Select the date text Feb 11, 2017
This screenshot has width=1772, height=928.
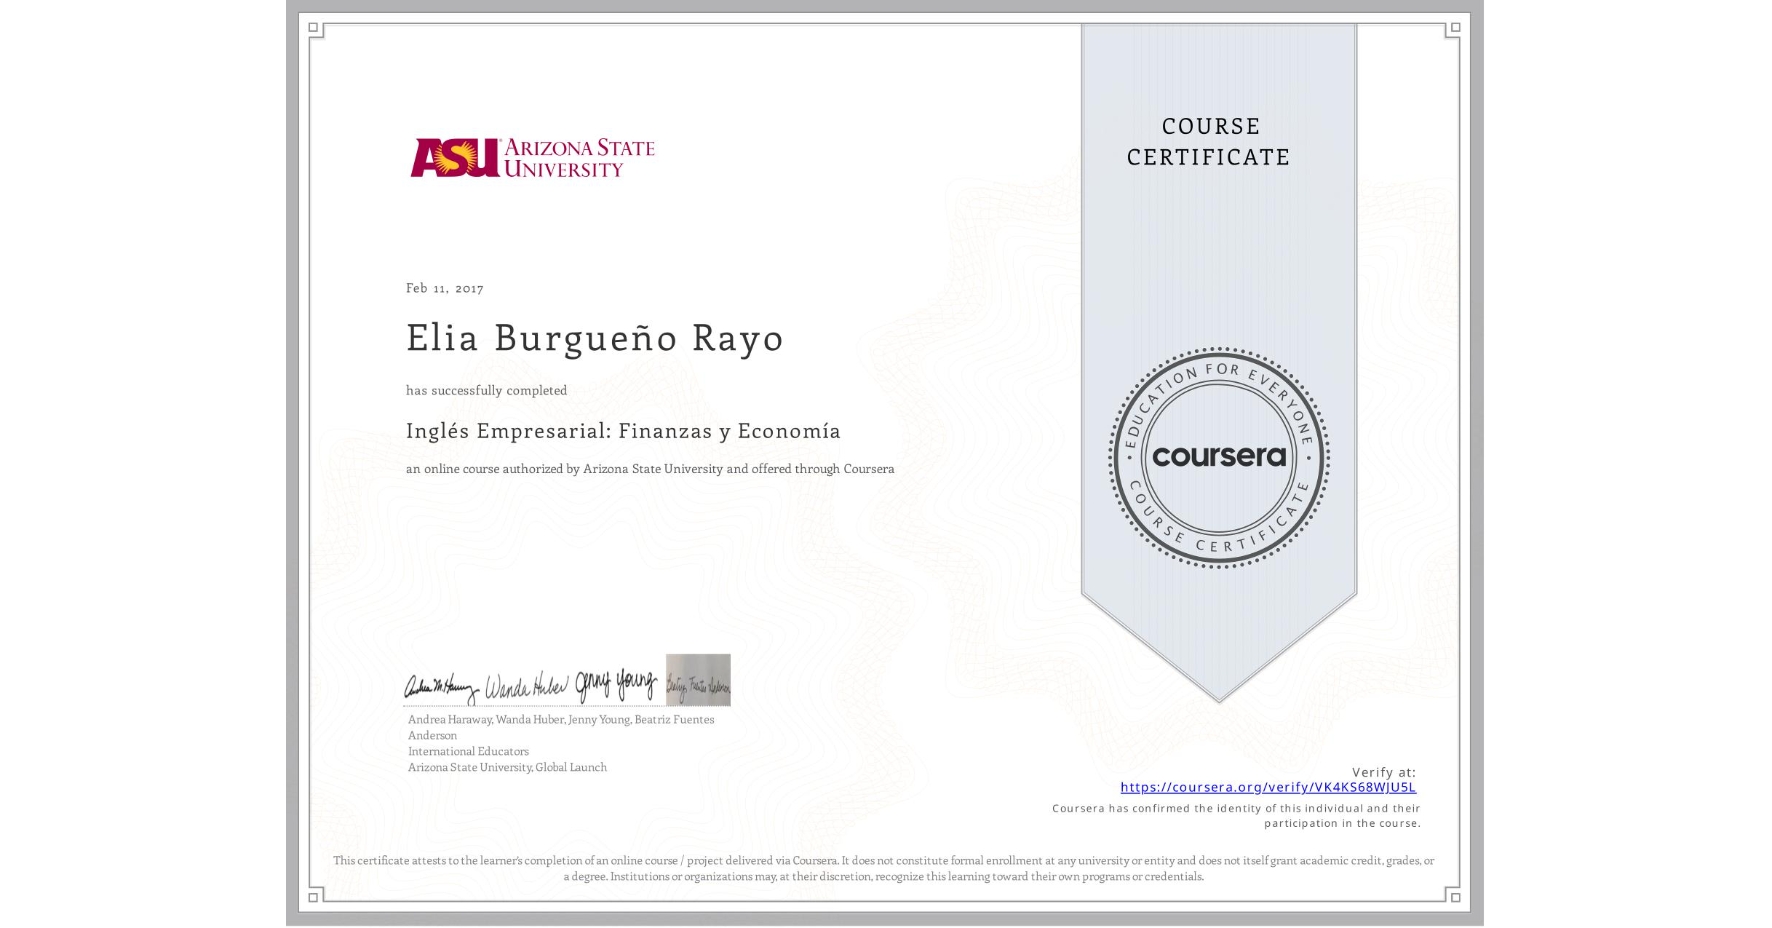pos(445,288)
